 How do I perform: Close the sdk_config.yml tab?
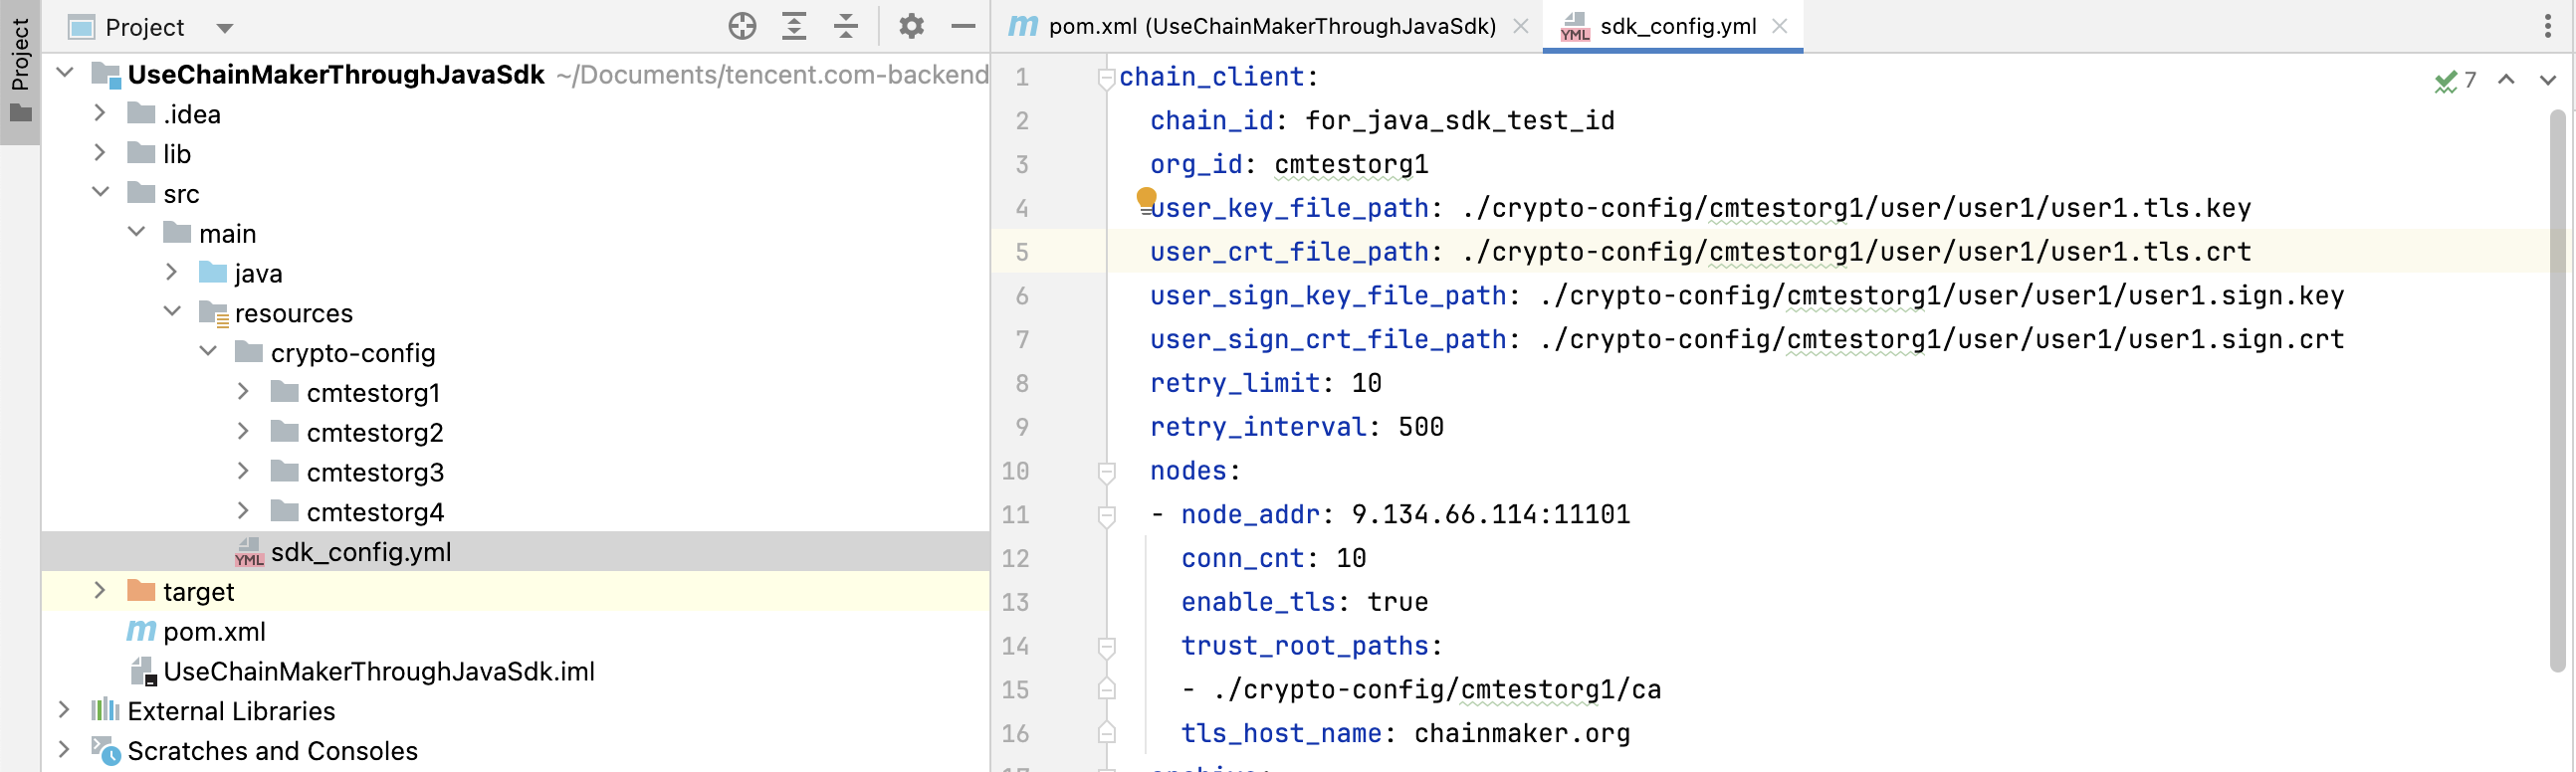point(1779,26)
